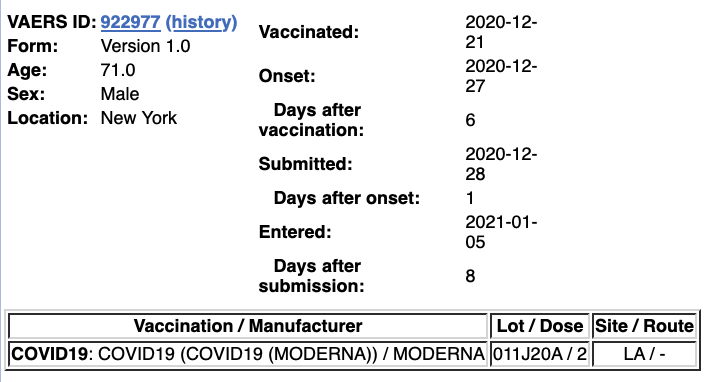
Task: Click the Location value New York
Action: pyautogui.click(x=139, y=118)
